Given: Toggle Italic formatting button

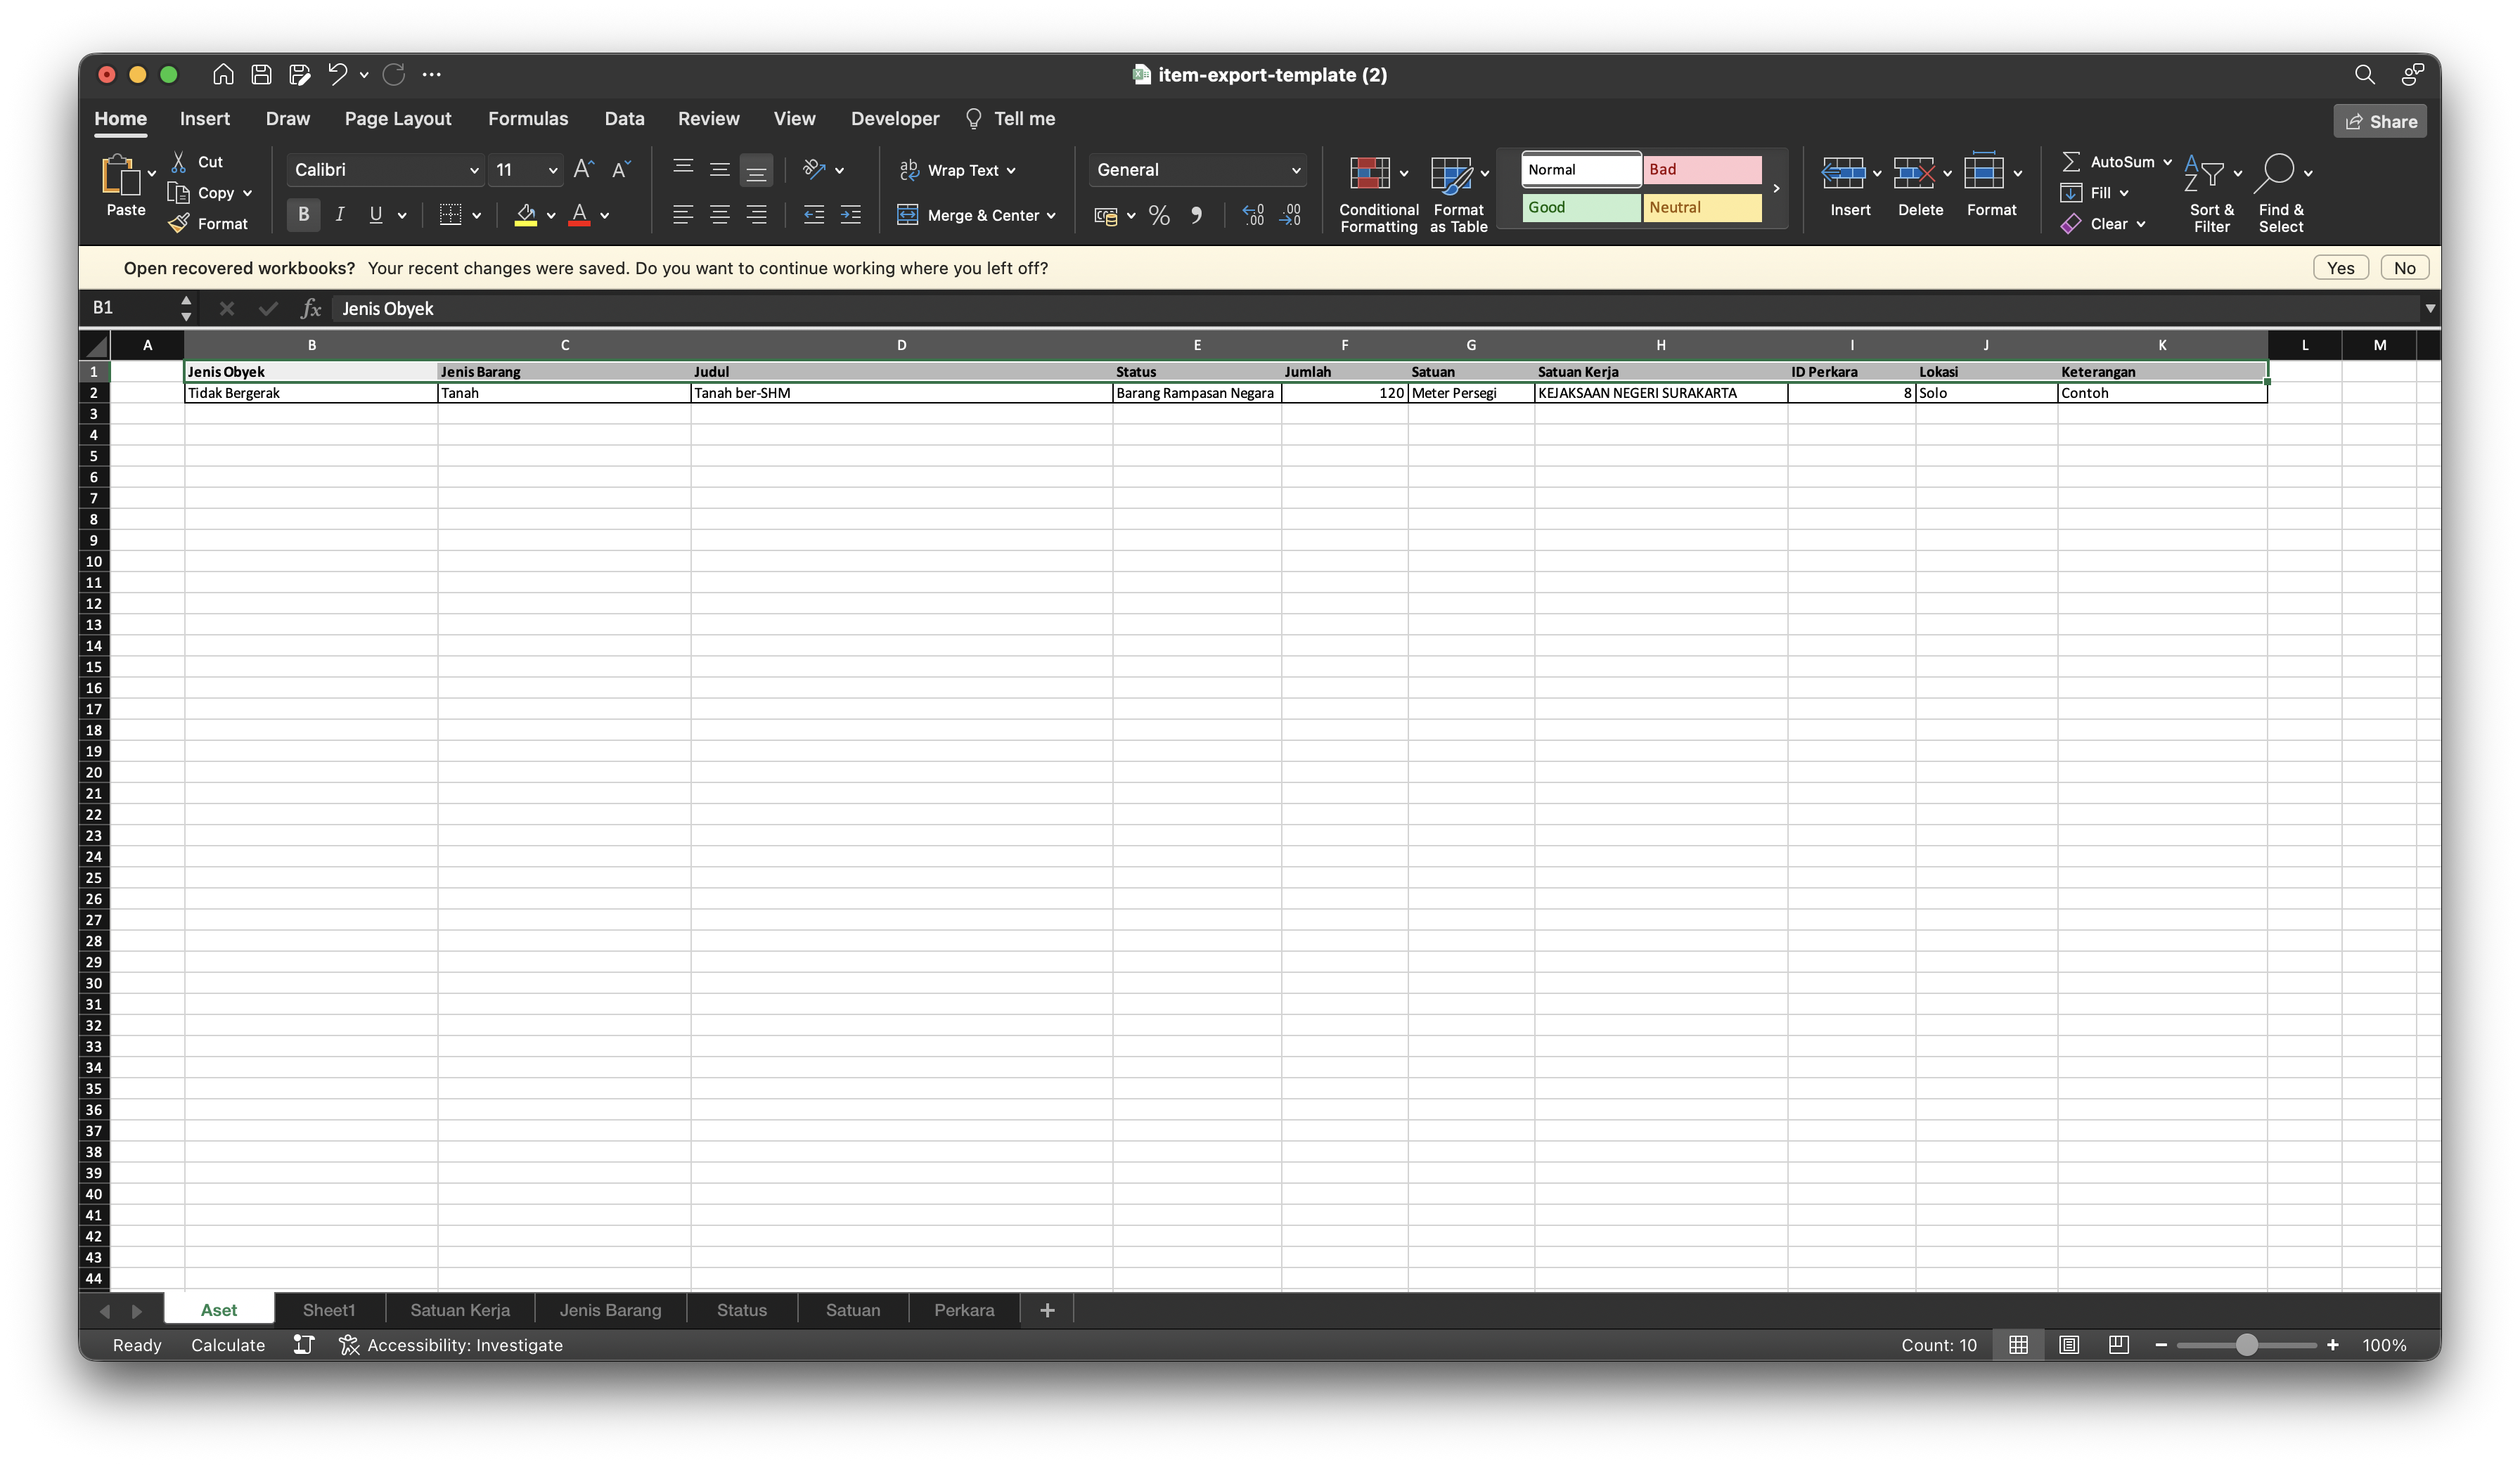Looking at the screenshot, I should [340, 215].
